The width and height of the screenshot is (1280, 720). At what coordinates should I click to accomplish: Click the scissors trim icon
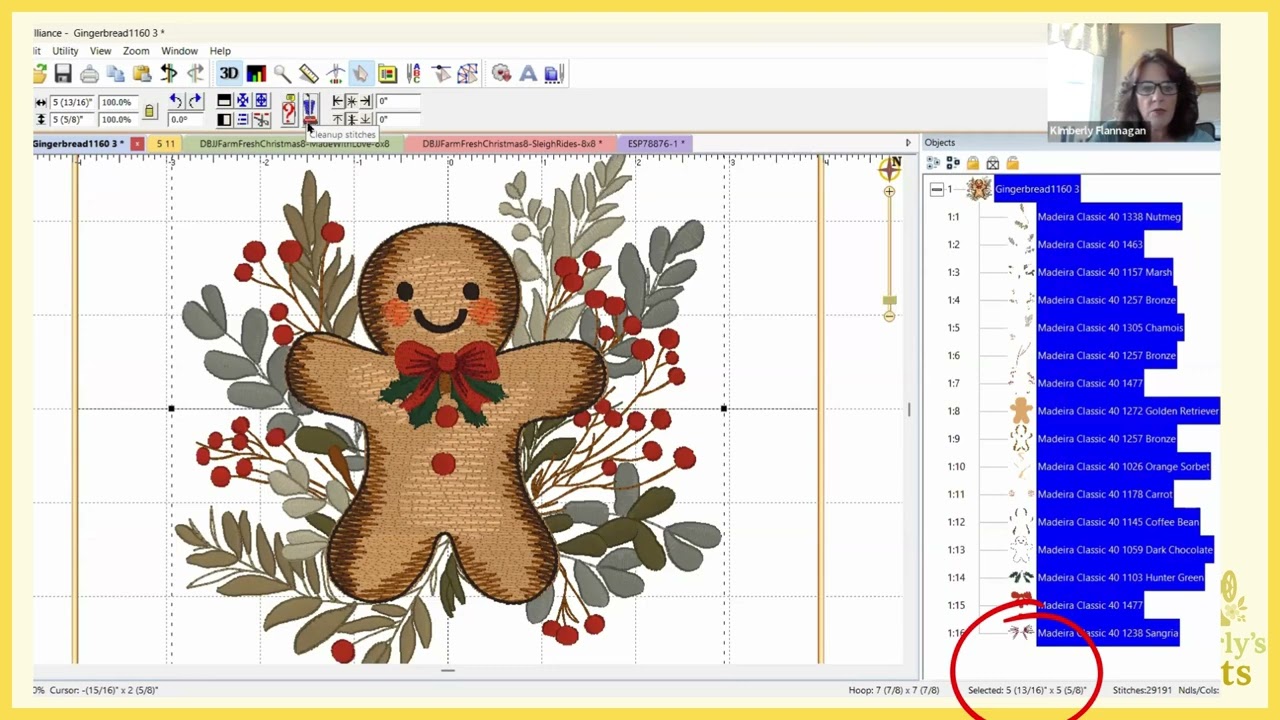click(262, 120)
